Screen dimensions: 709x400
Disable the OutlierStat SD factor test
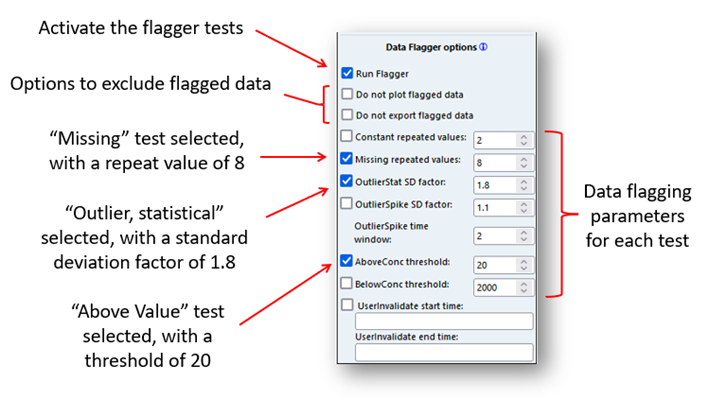tap(346, 181)
